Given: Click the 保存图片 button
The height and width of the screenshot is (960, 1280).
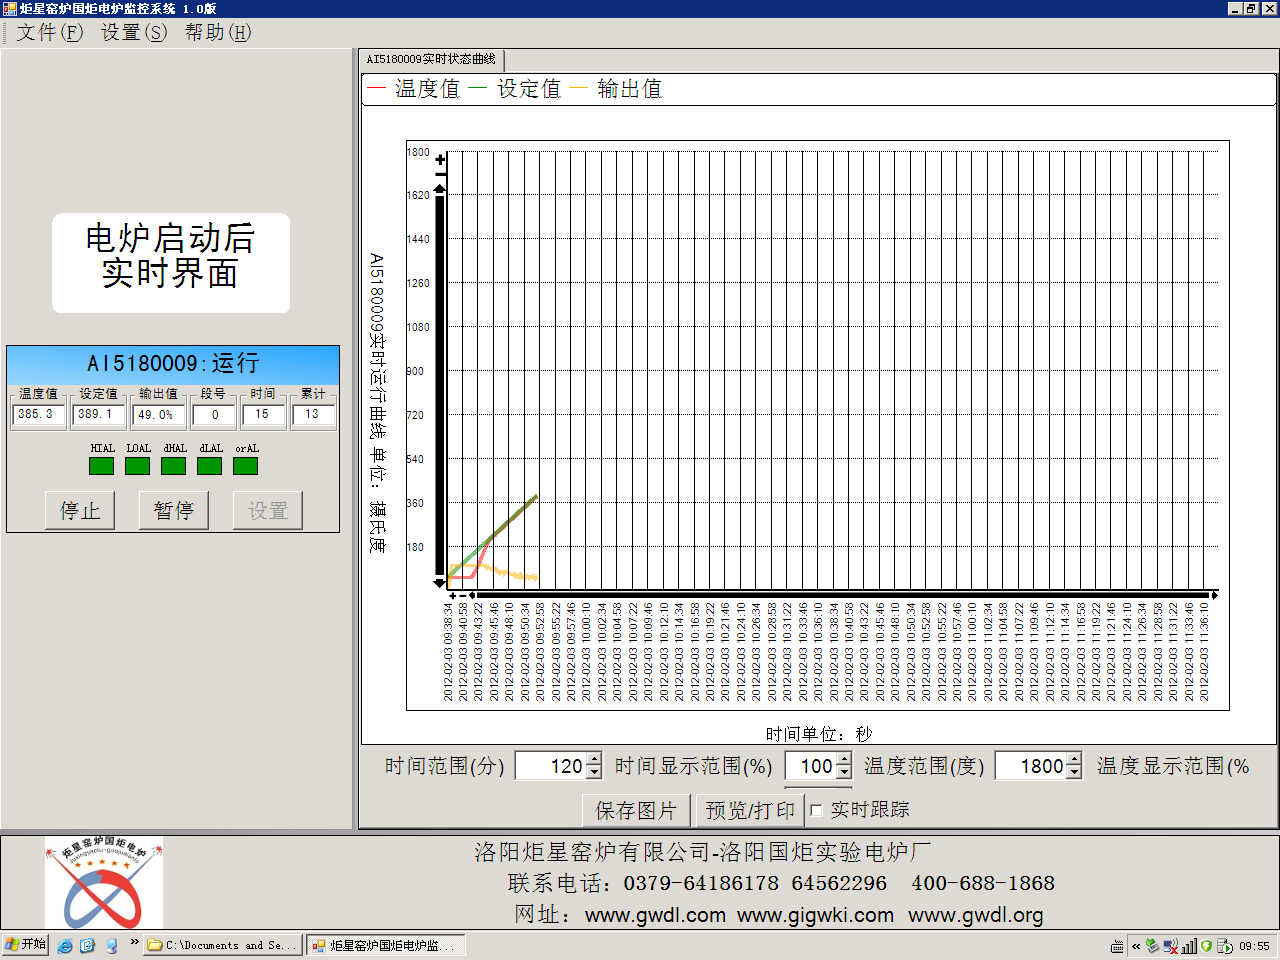Looking at the screenshot, I should [636, 810].
